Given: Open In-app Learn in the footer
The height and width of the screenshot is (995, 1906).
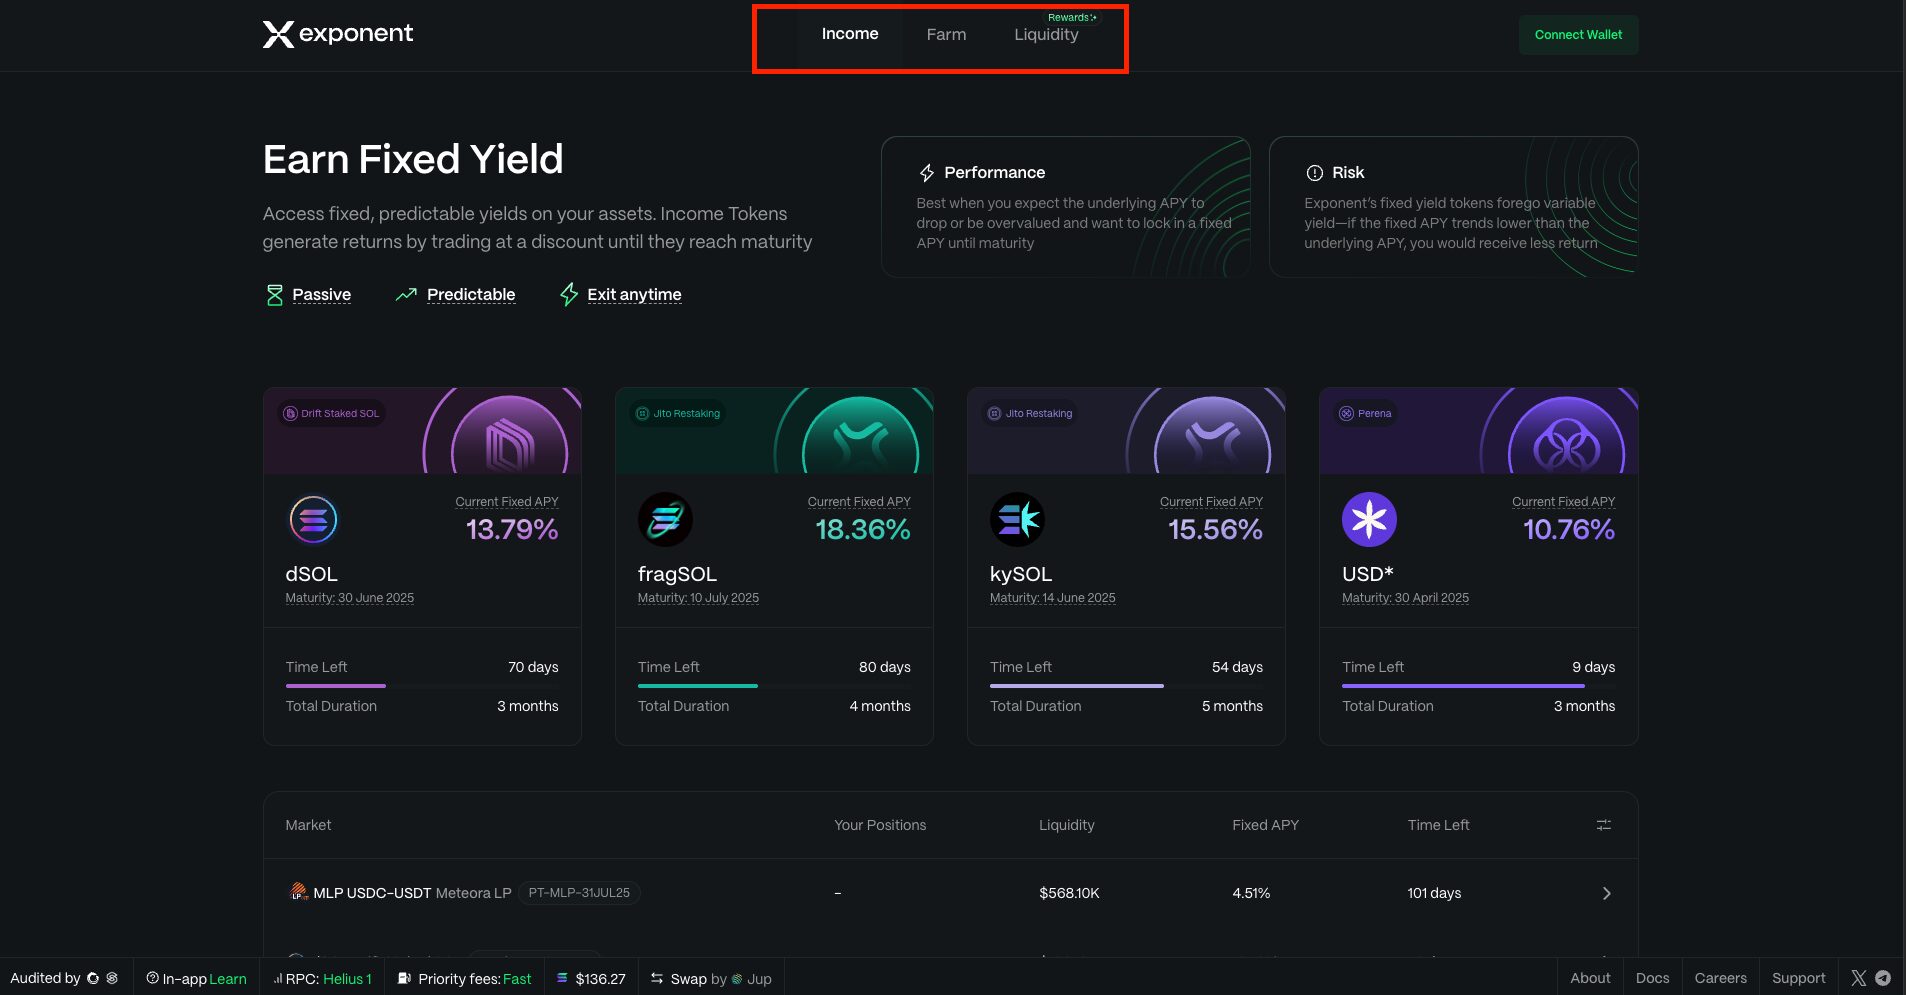Looking at the screenshot, I should point(196,978).
